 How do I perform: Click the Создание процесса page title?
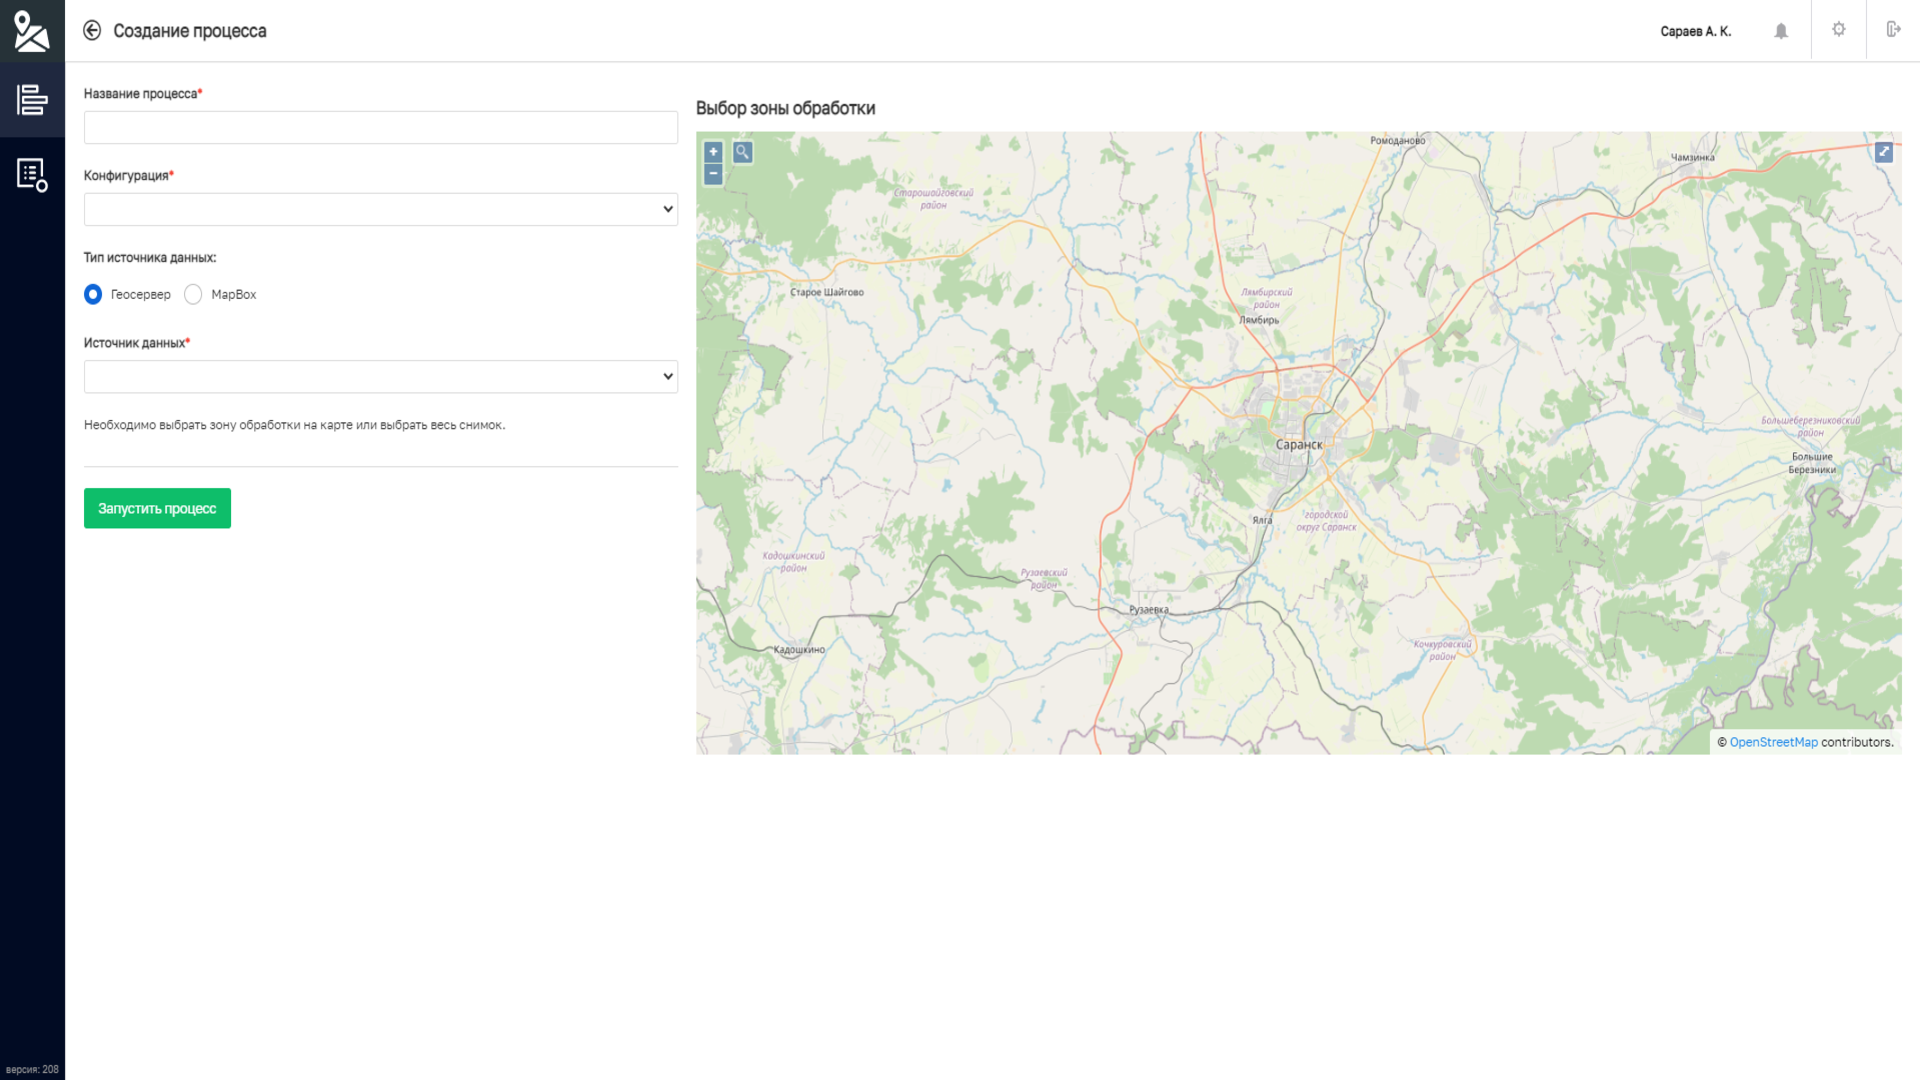click(x=190, y=31)
